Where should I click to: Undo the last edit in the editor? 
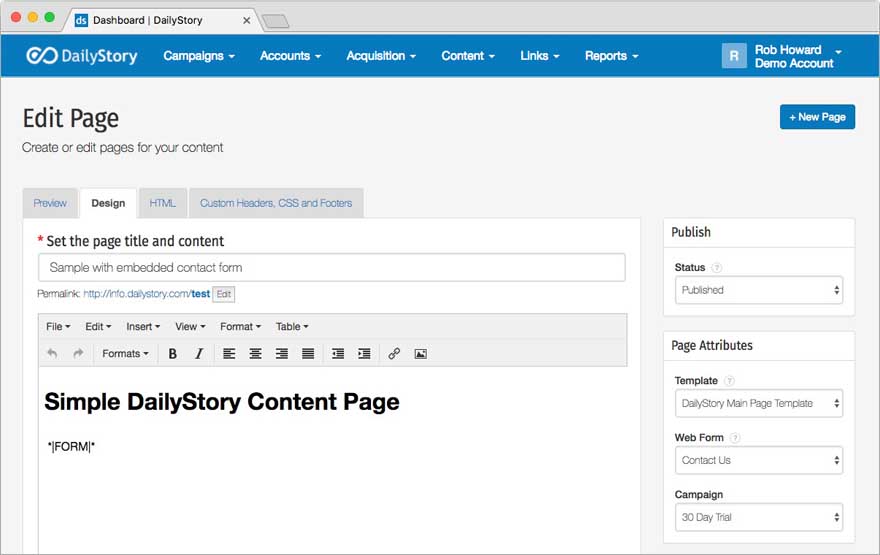click(52, 354)
